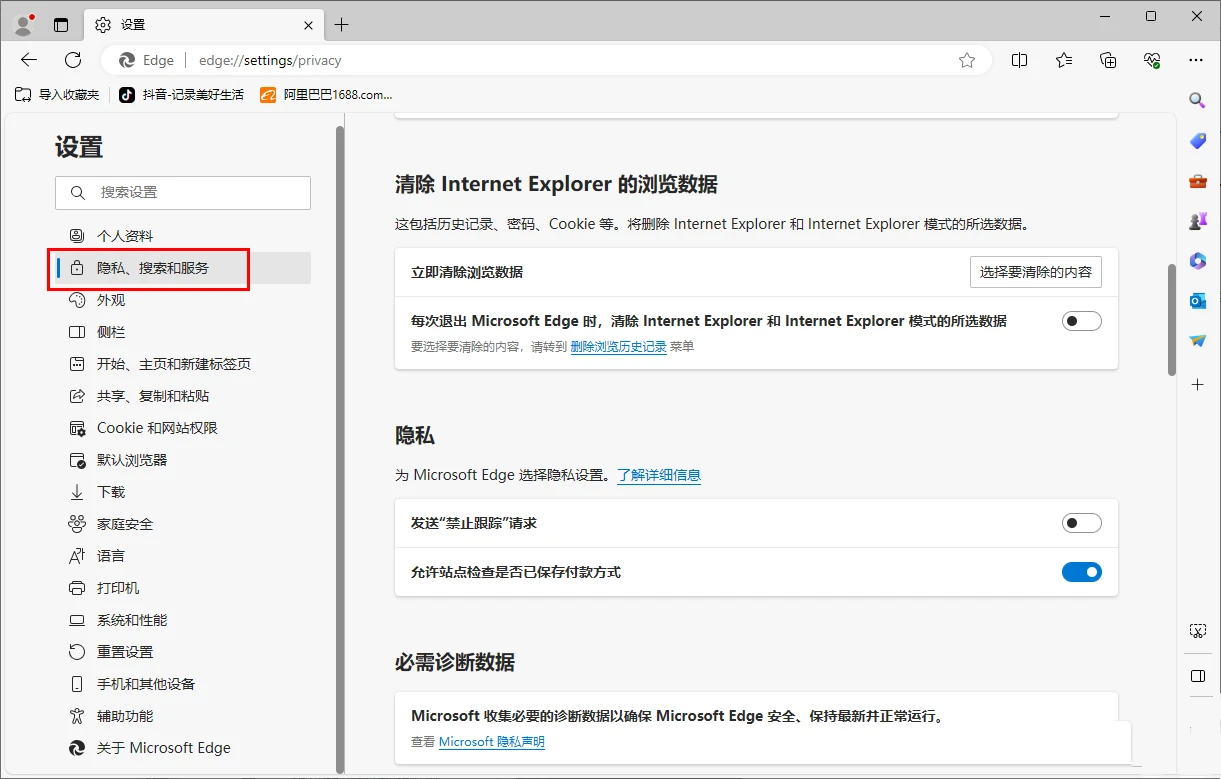Open 开始、主页和新建标签页 settings

pyautogui.click(x=183, y=364)
